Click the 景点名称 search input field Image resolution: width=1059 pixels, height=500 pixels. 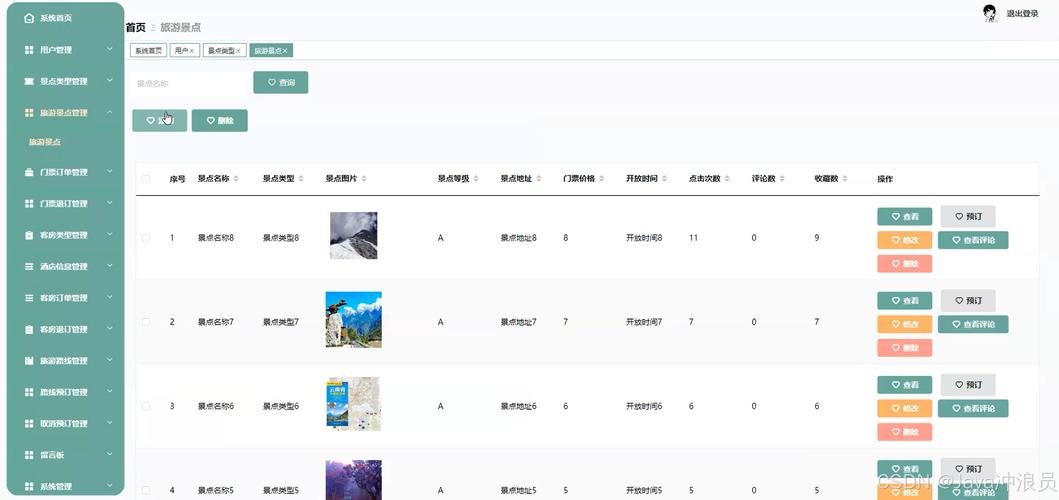tap(190, 84)
